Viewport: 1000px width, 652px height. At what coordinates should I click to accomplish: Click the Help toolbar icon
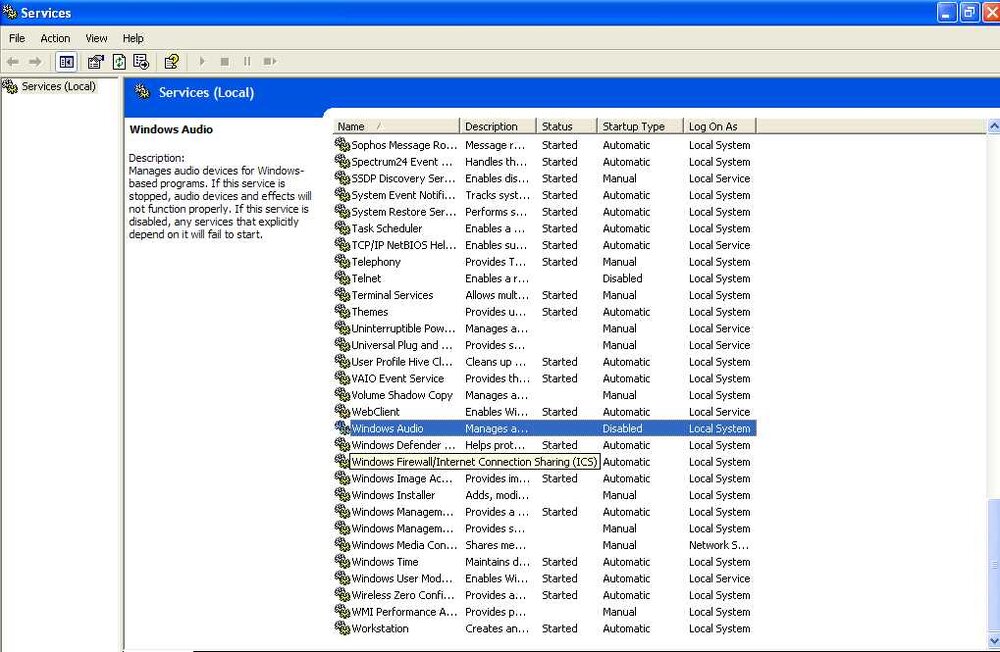[x=172, y=61]
